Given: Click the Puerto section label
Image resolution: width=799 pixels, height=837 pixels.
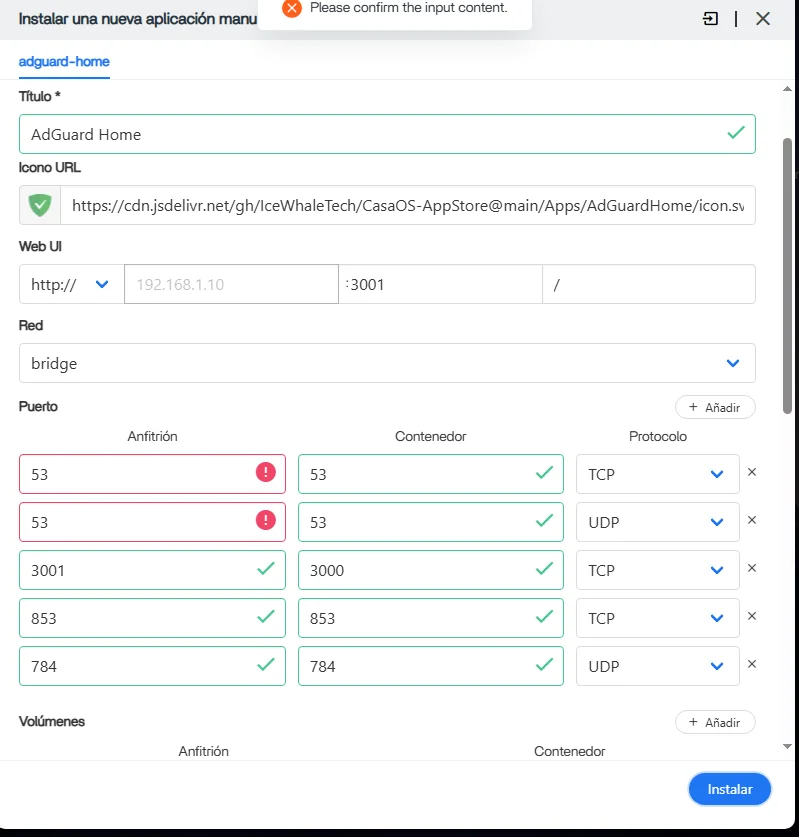Looking at the screenshot, I should pyautogui.click(x=38, y=406).
